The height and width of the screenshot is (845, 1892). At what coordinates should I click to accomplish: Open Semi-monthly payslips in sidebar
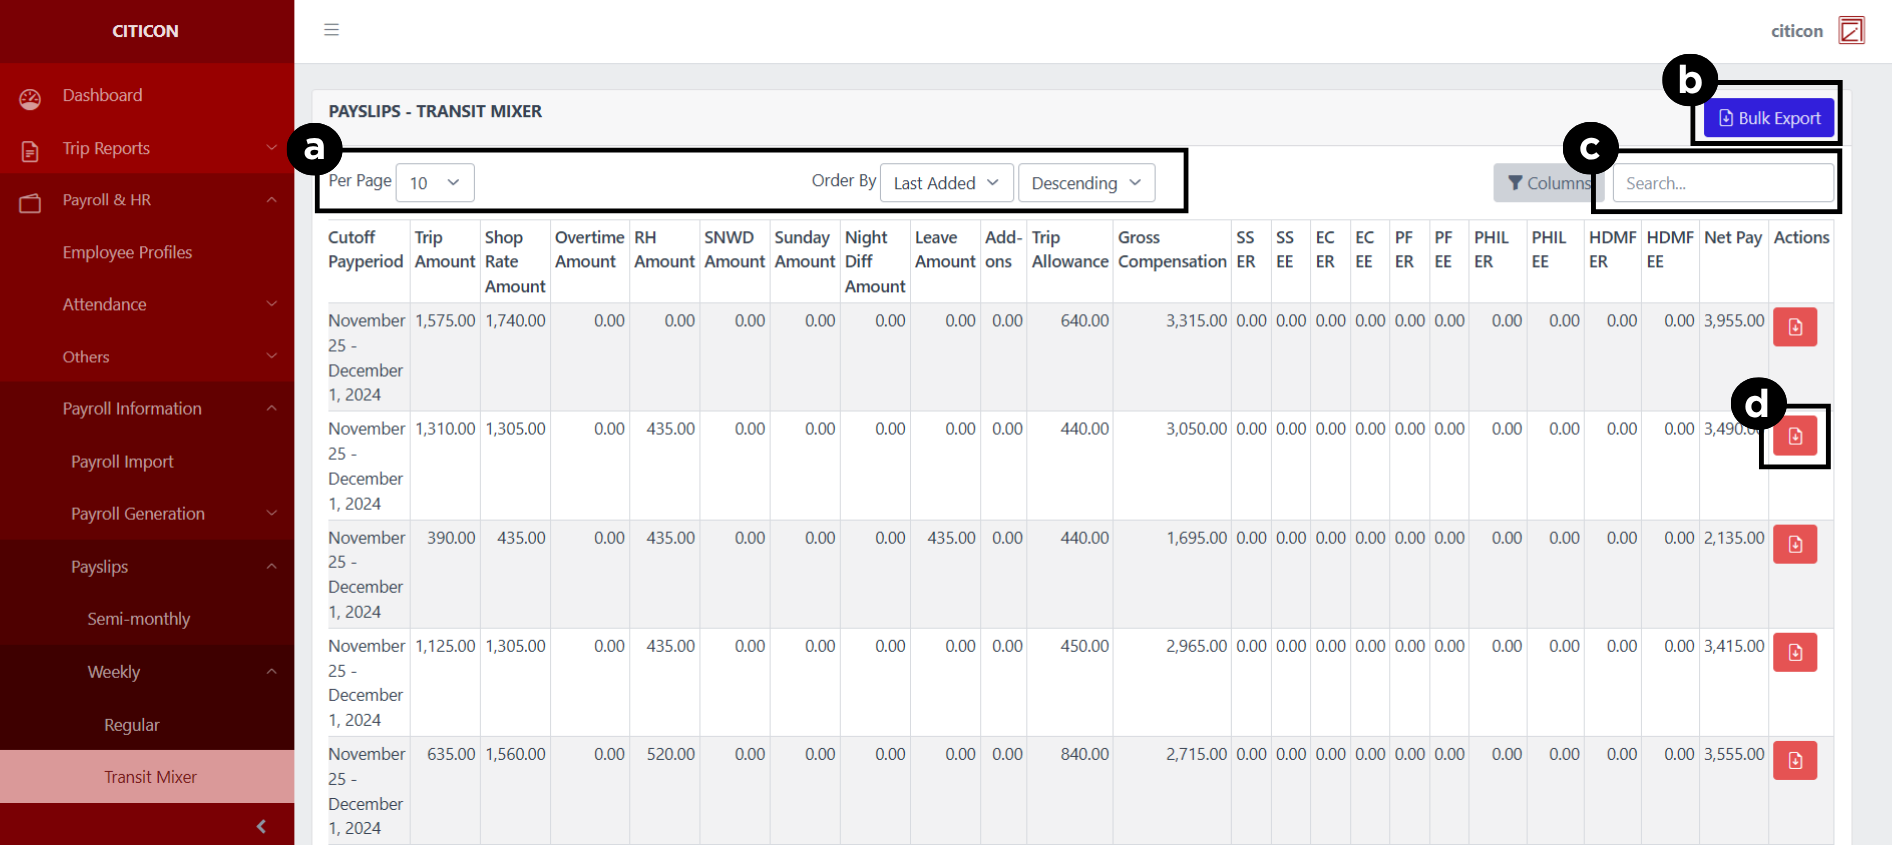[138, 619]
